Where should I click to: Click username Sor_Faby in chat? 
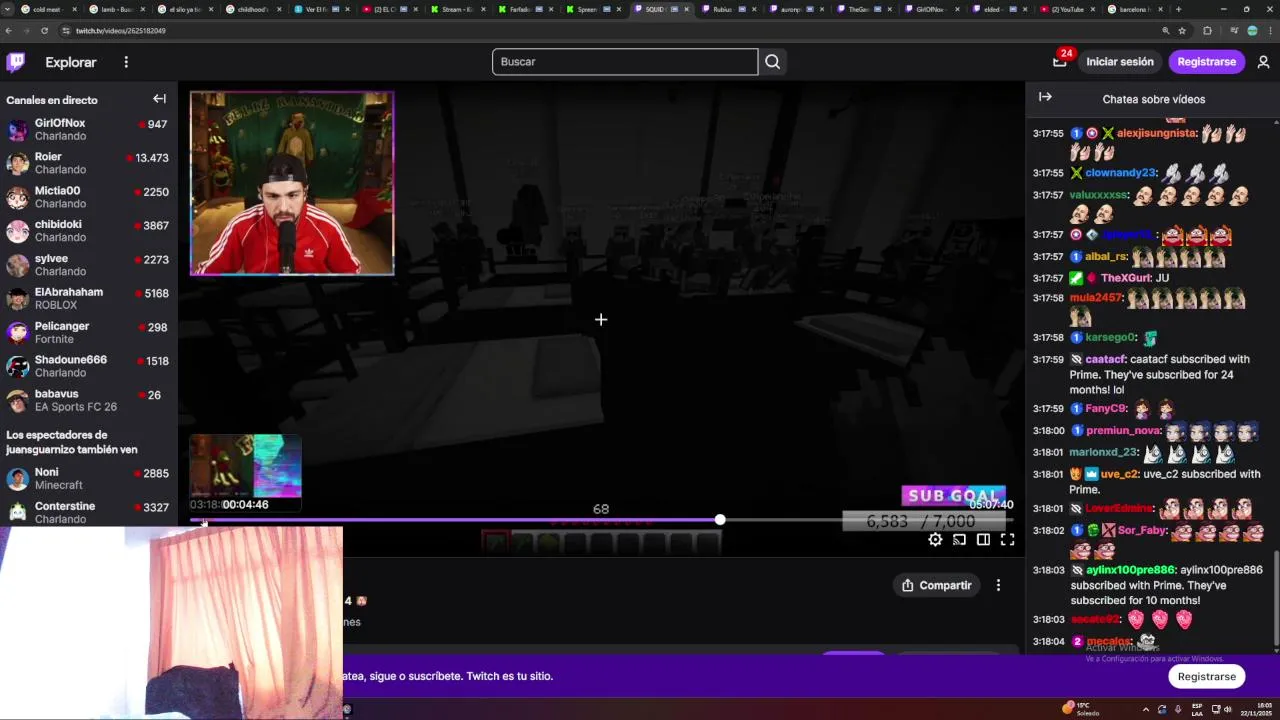click(x=1142, y=530)
